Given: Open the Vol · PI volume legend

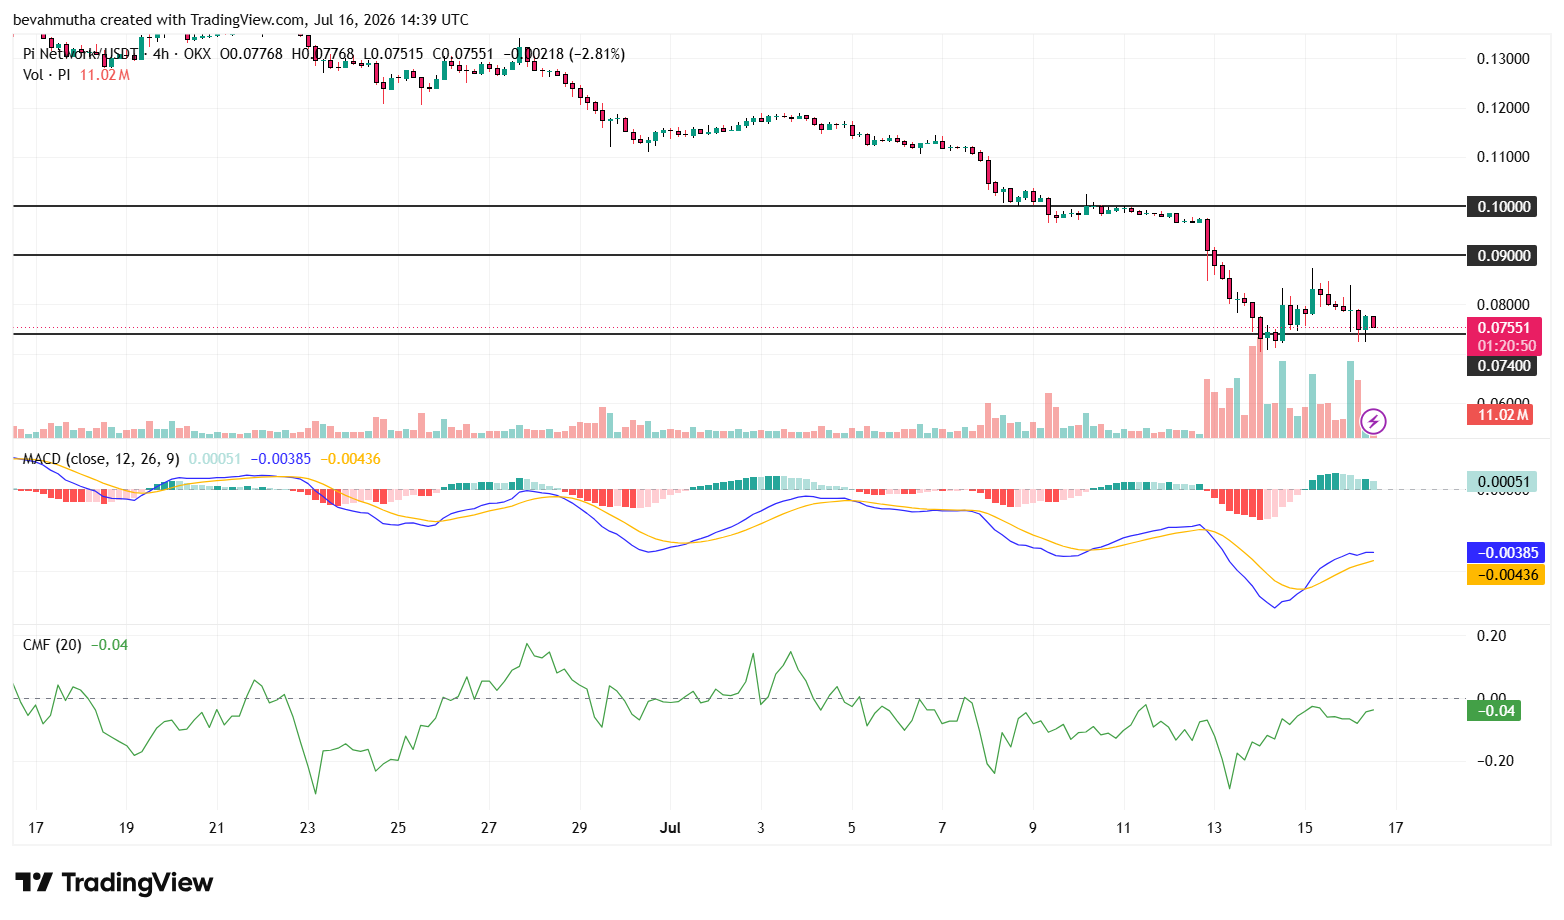Looking at the screenshot, I should pos(47,75).
